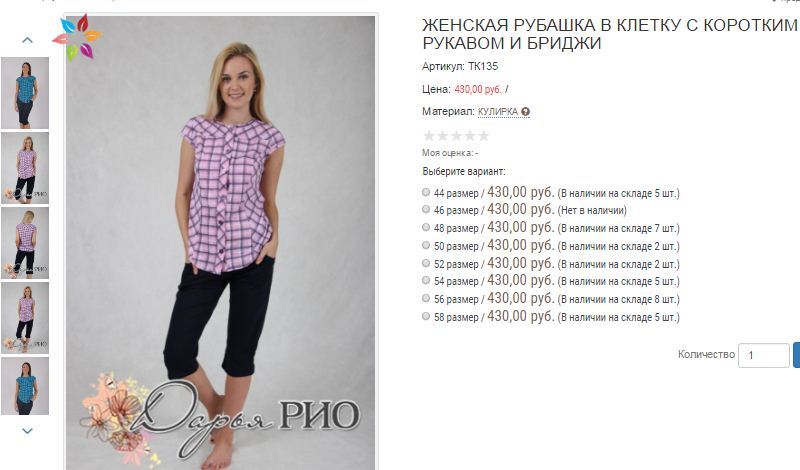Select the 52 размер radio option
This screenshot has width=800, height=470.
pos(426,263)
